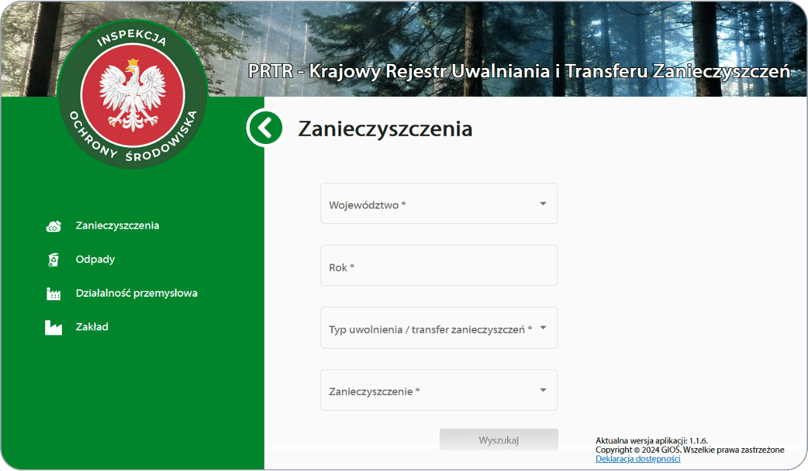Click the round back arrow icon

pyautogui.click(x=265, y=128)
